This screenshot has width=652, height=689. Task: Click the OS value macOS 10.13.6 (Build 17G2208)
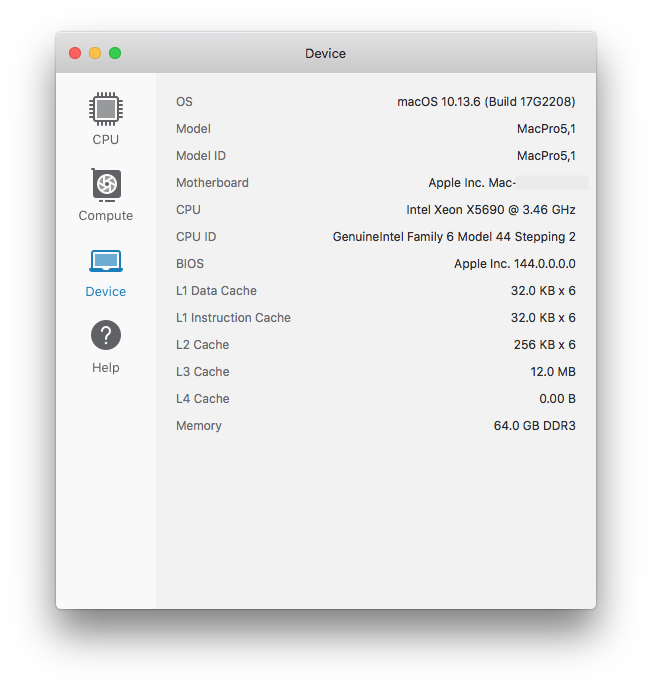486,102
